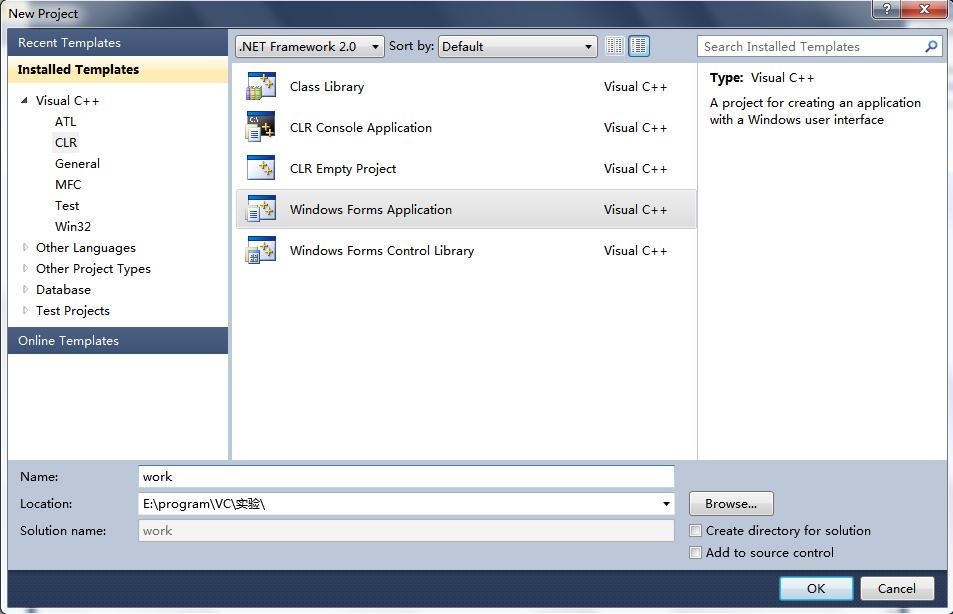This screenshot has height=614, width=953.
Task: Expand the Other Project Types node
Action: [25, 268]
